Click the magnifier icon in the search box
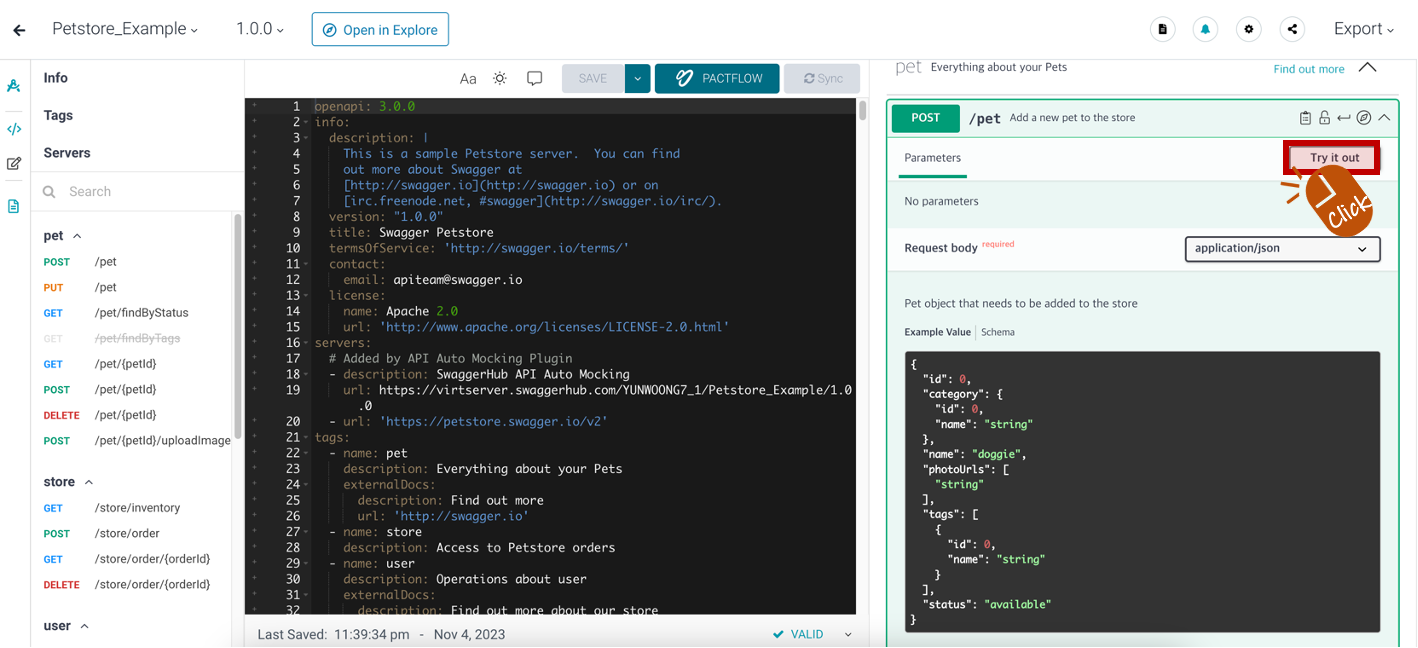 [x=49, y=191]
